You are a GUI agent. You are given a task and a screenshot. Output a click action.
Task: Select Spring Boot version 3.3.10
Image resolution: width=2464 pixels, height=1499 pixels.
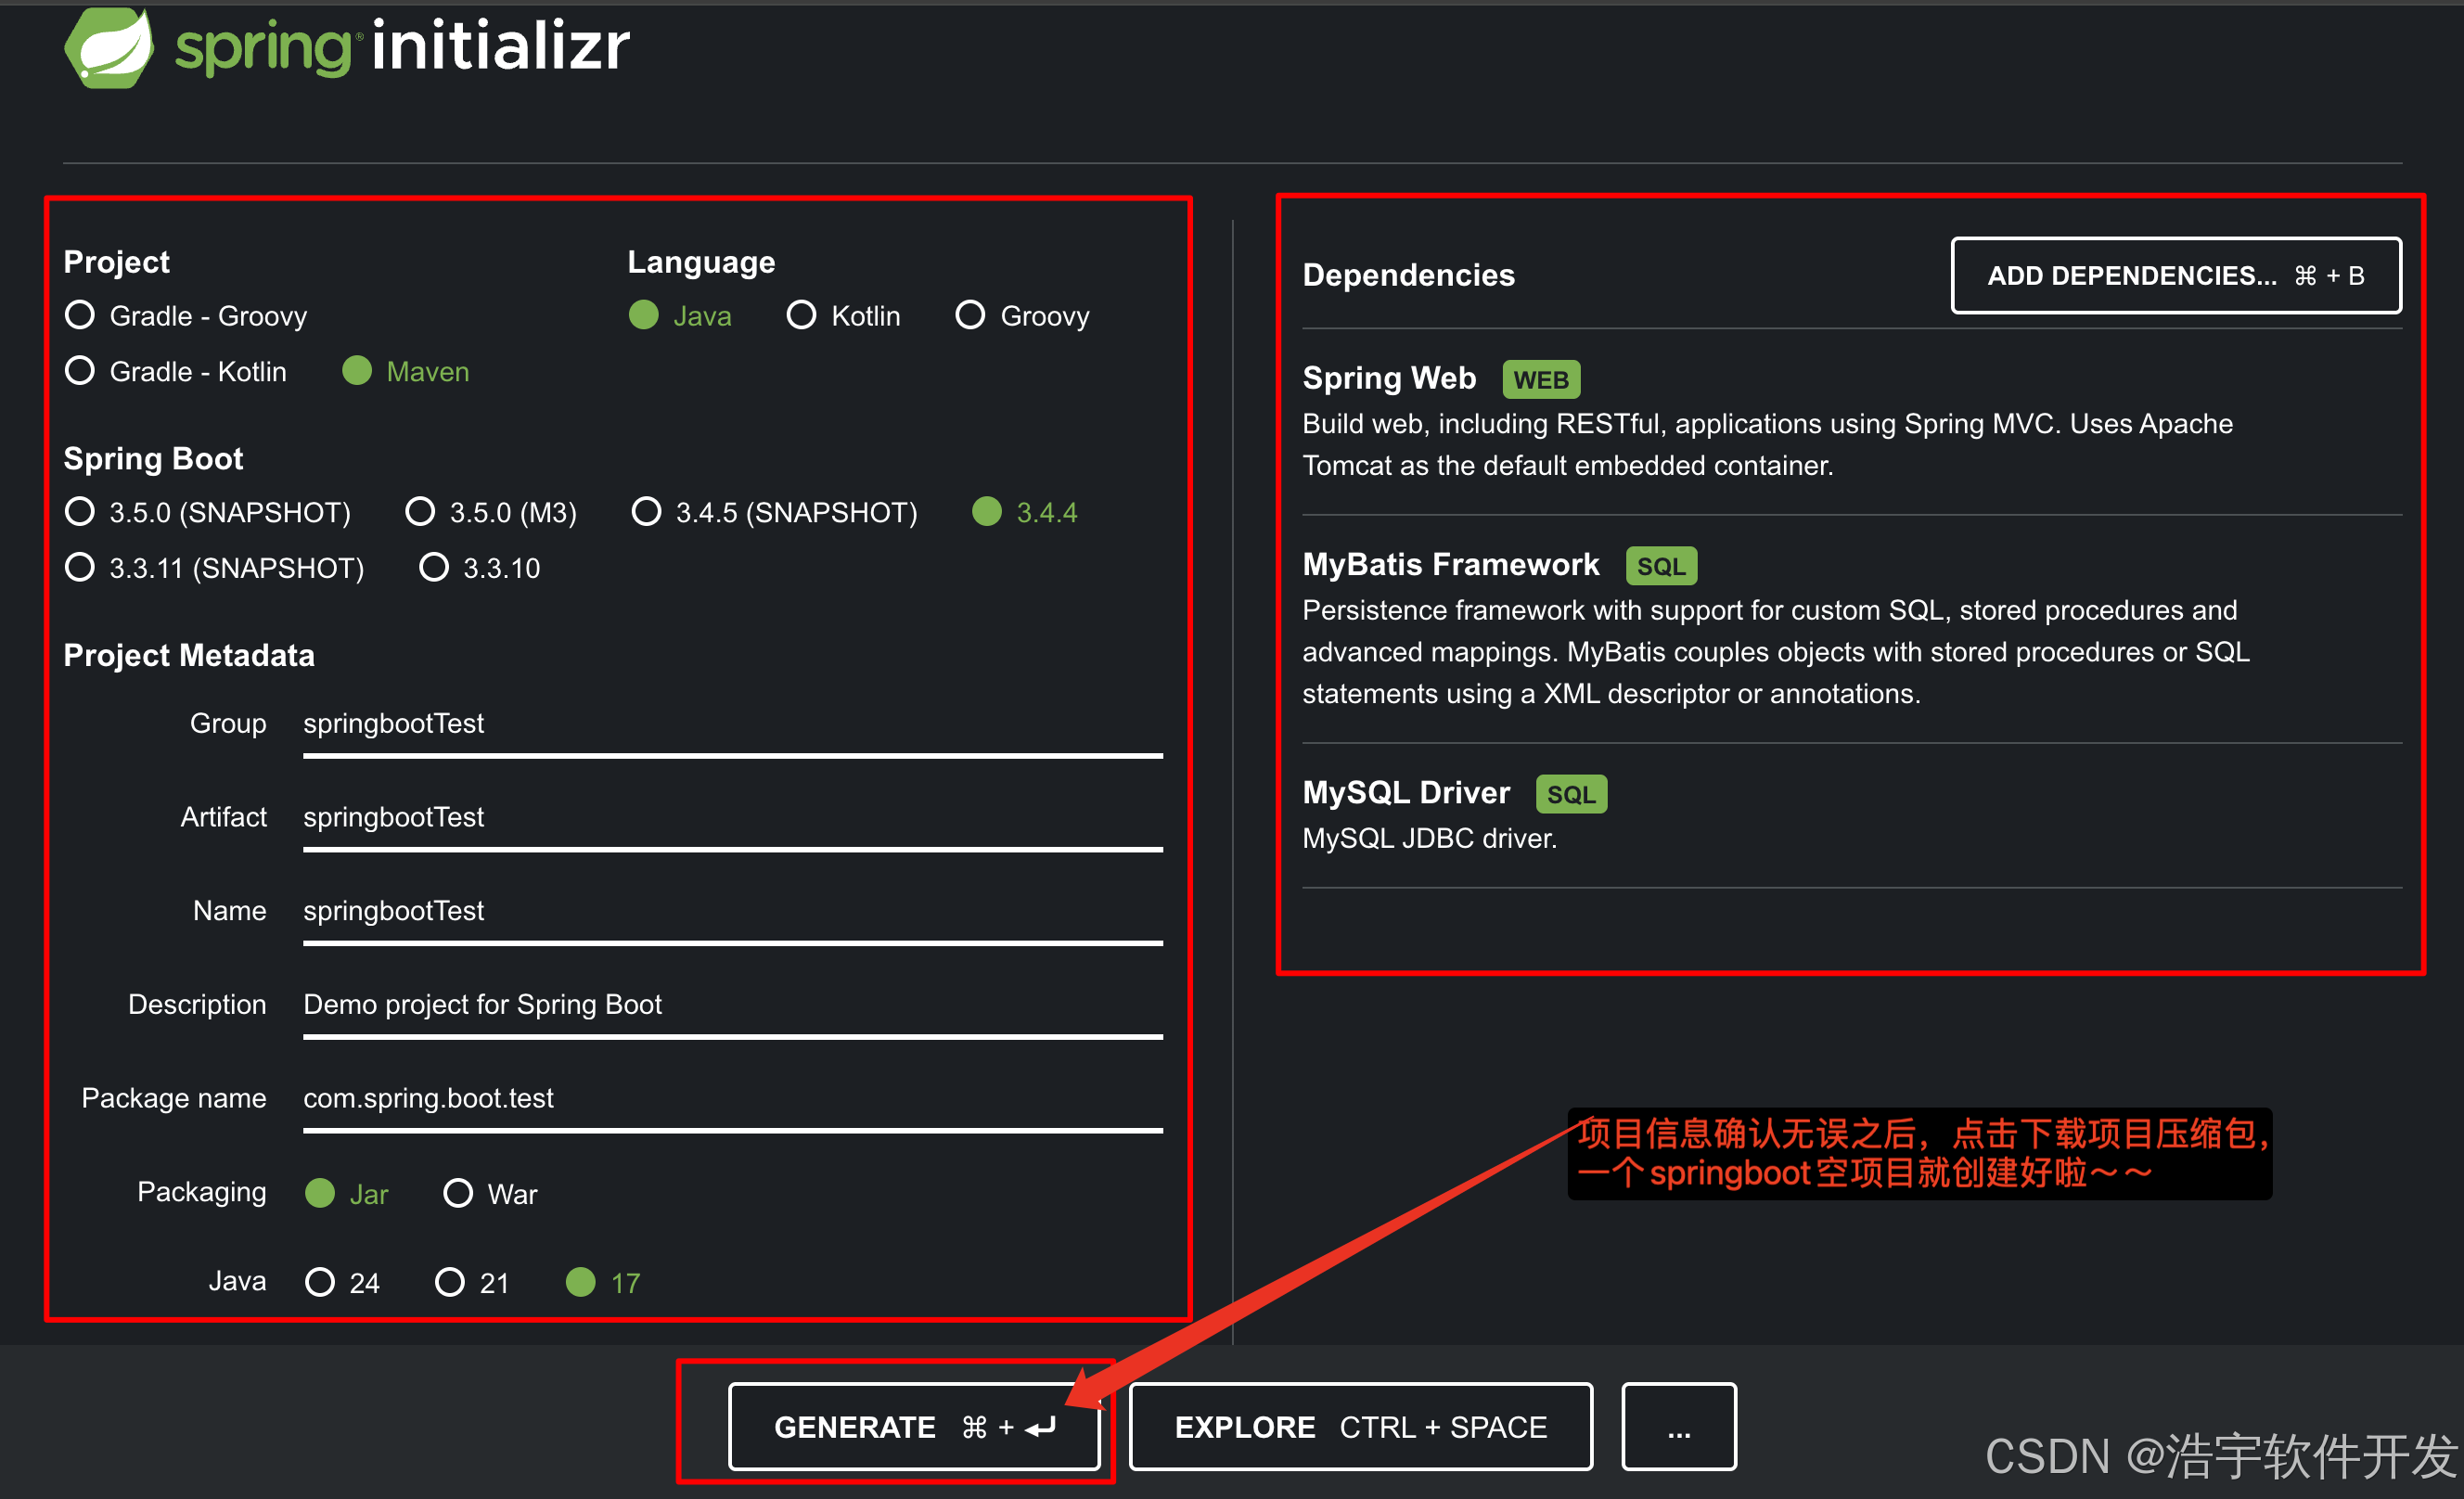tap(434, 568)
